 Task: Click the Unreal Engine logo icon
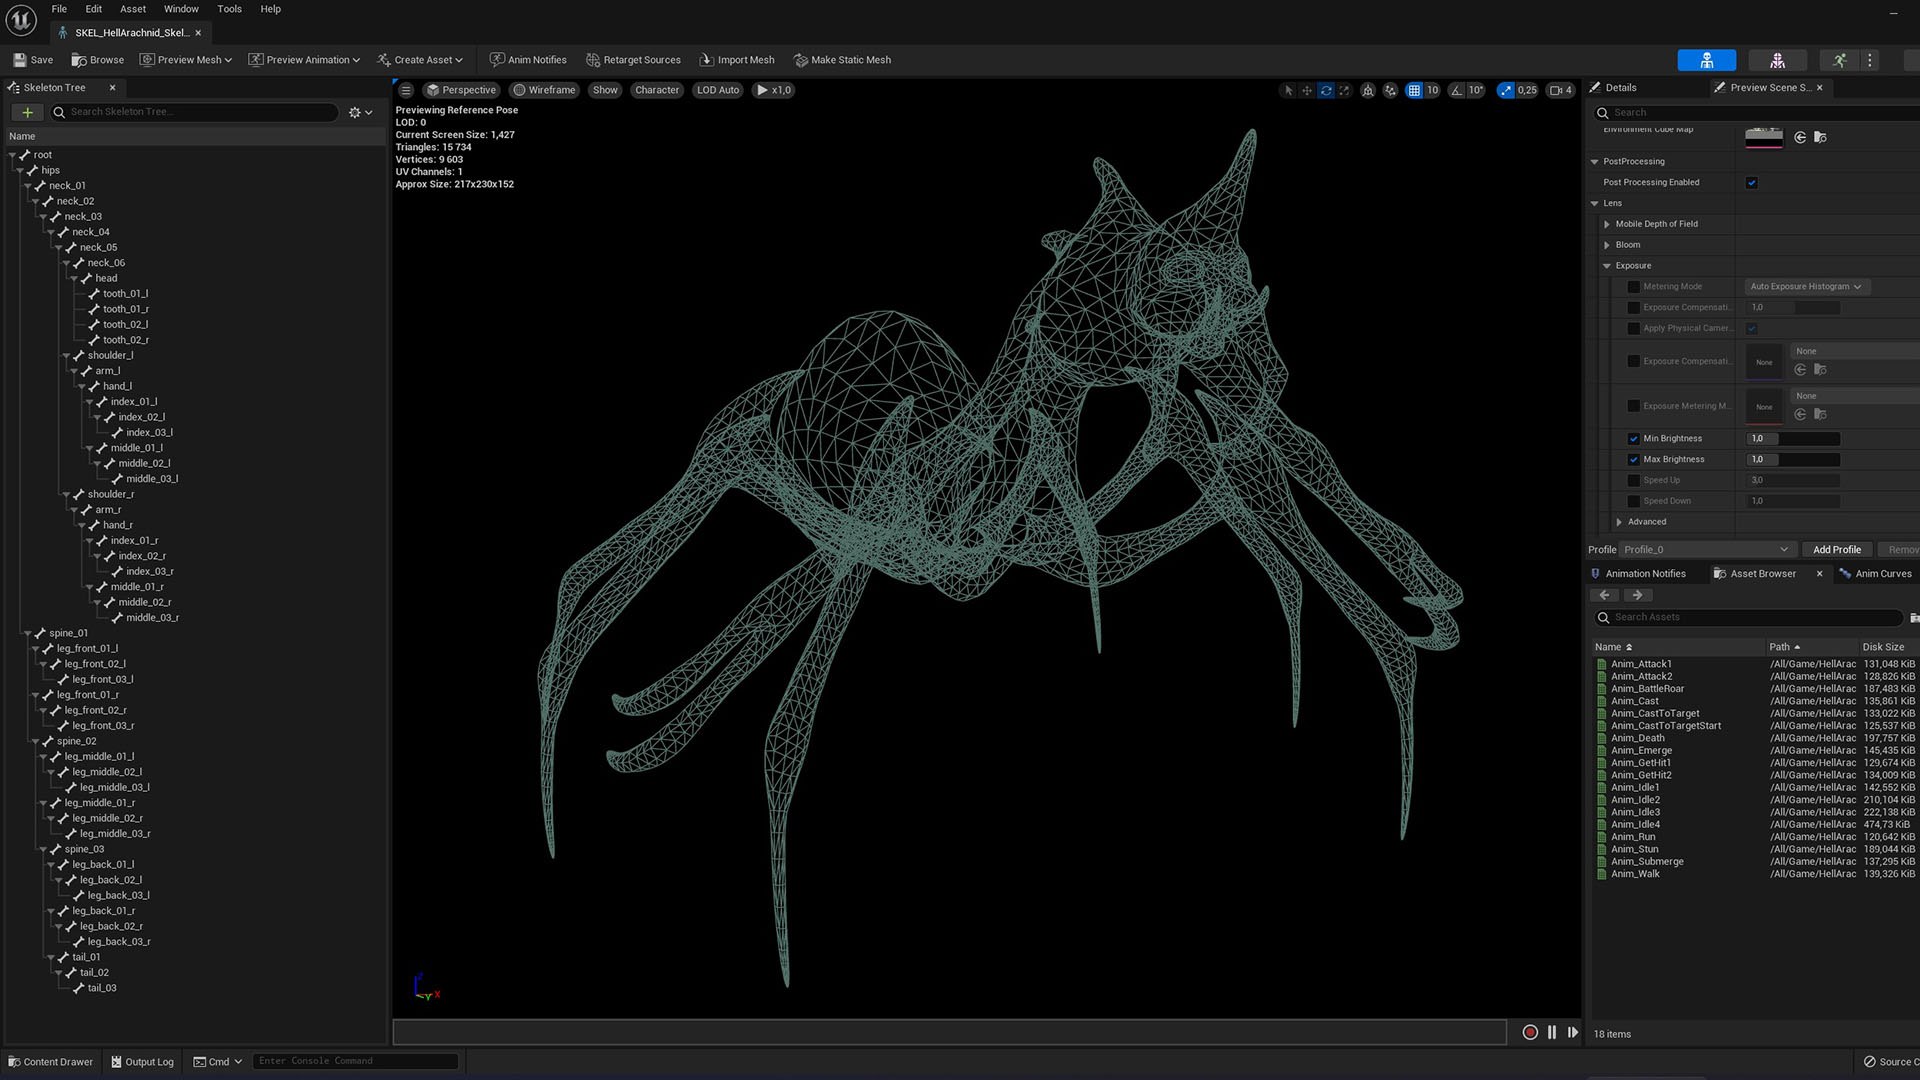[21, 20]
